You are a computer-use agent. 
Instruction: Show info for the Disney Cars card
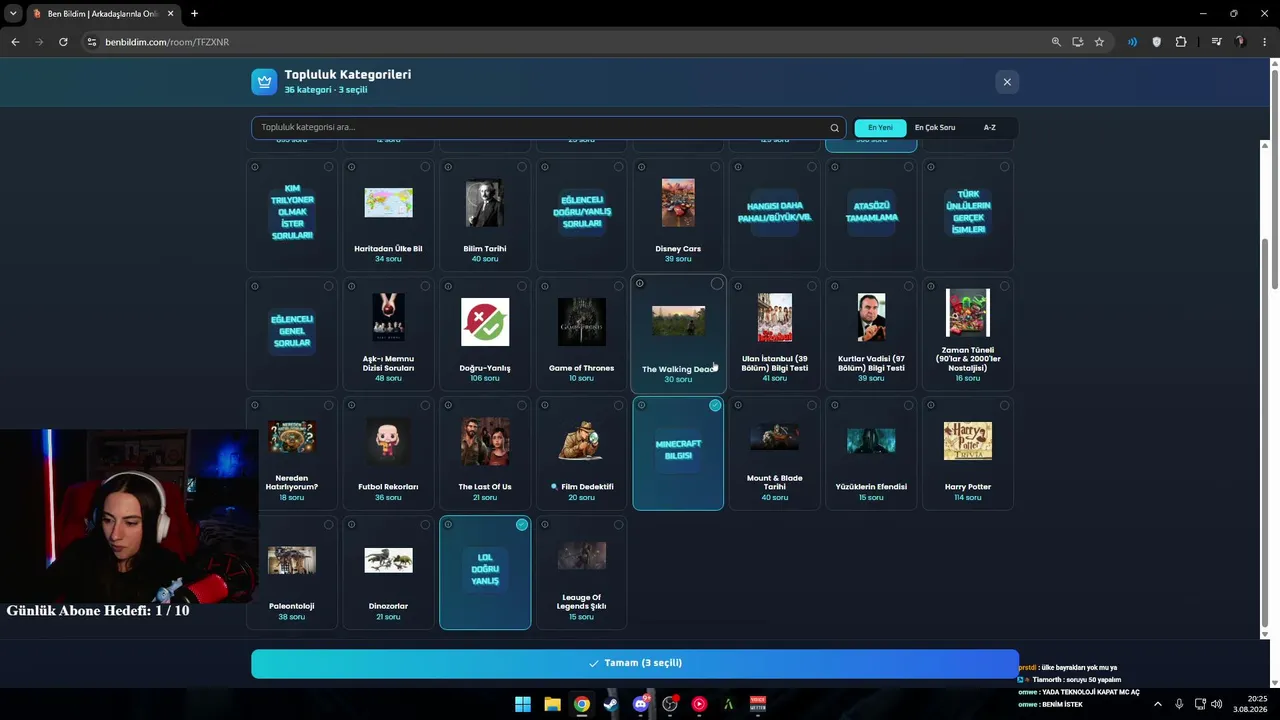641,167
